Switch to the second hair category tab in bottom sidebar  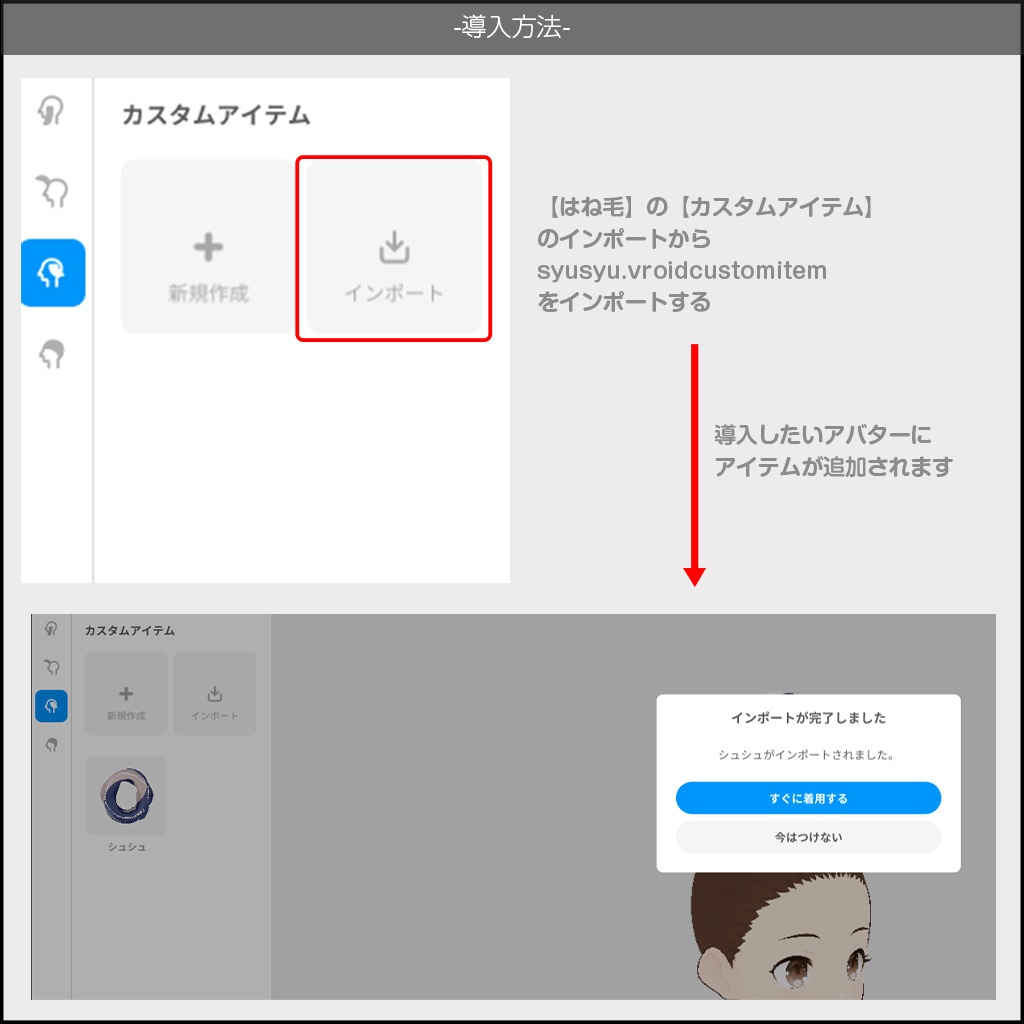pyautogui.click(x=51, y=665)
